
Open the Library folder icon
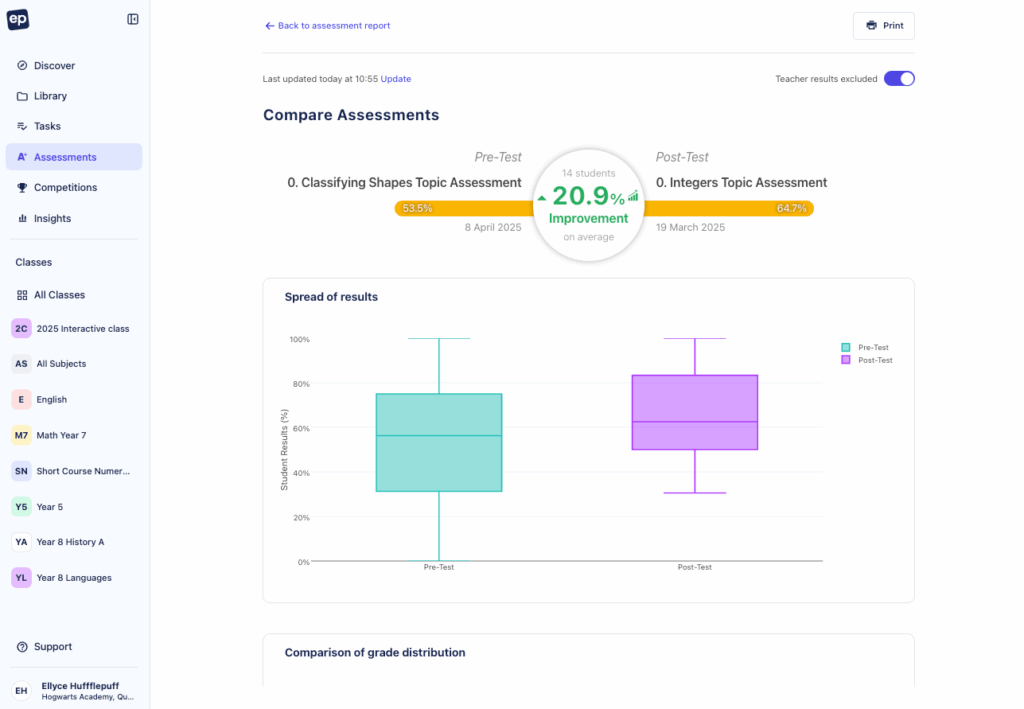[22, 96]
